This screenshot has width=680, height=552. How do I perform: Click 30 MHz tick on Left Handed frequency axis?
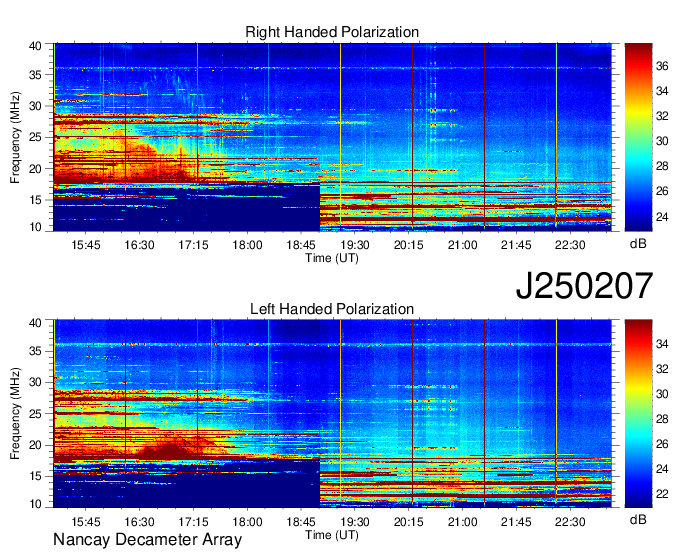(35, 382)
